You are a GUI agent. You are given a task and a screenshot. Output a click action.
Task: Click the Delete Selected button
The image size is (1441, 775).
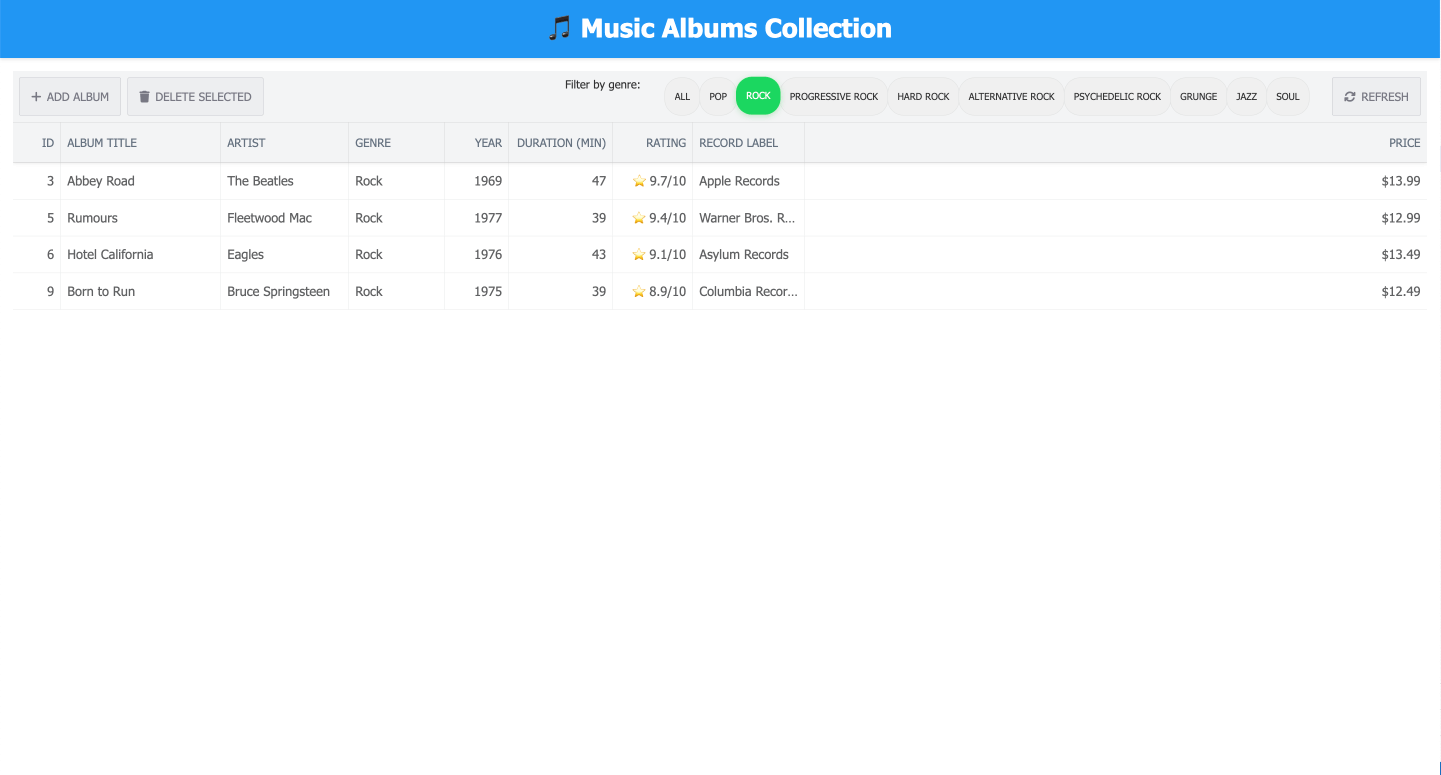(x=195, y=97)
